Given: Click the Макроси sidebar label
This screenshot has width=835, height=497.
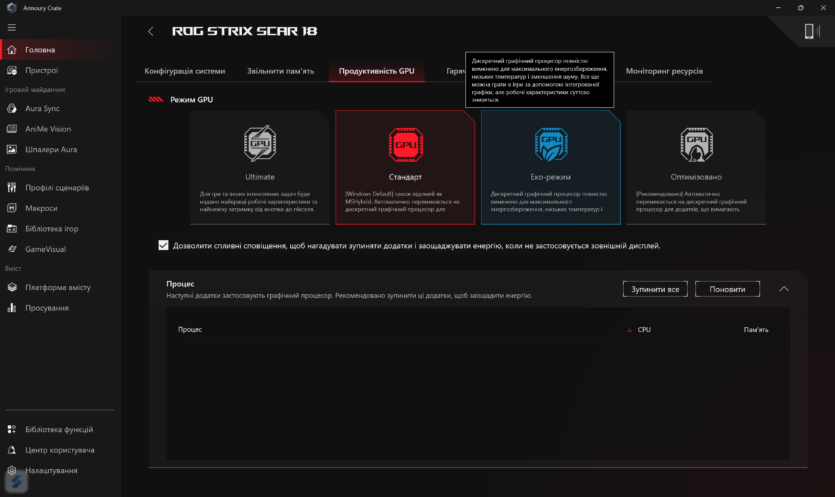Looking at the screenshot, I should click(x=41, y=208).
